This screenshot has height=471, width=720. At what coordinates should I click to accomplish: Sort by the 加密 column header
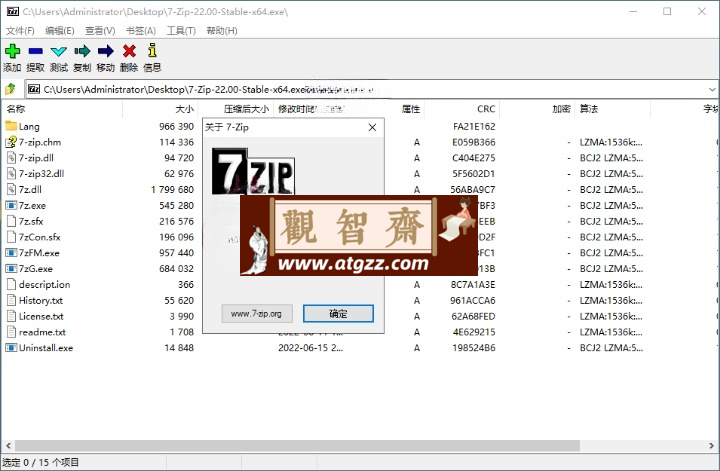tap(537, 109)
